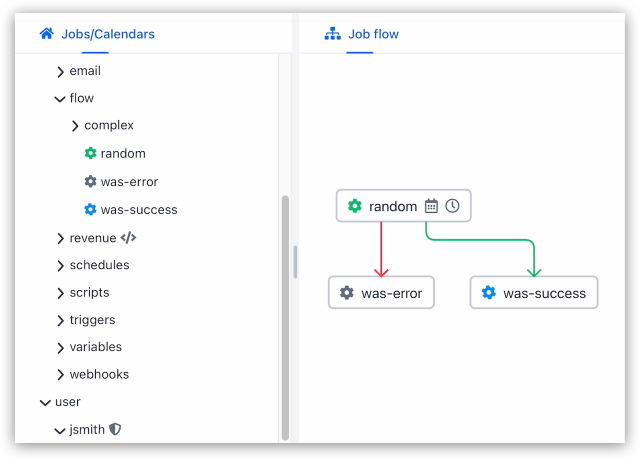Select the was-error node in the flow diagram
The image size is (640, 460).
point(381,293)
